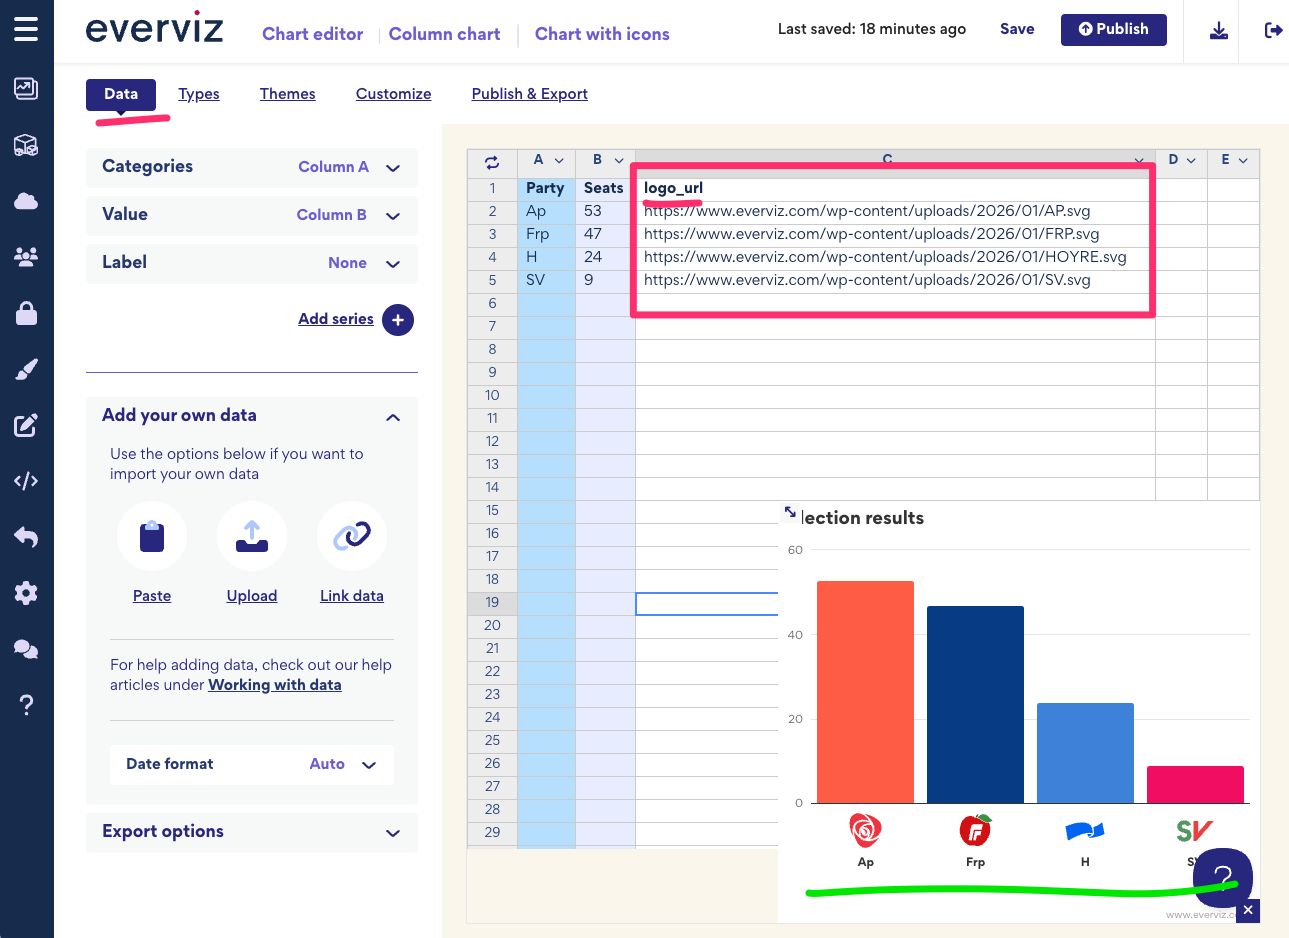Select the Party header cell
This screenshot has width=1289, height=938.
click(x=546, y=188)
